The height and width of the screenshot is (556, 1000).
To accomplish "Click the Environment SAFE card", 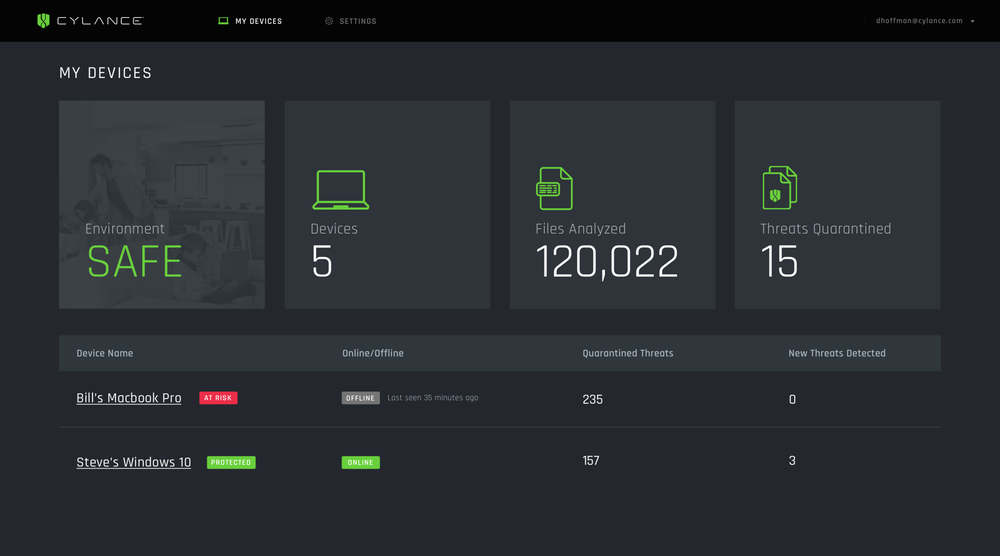I will [161, 205].
